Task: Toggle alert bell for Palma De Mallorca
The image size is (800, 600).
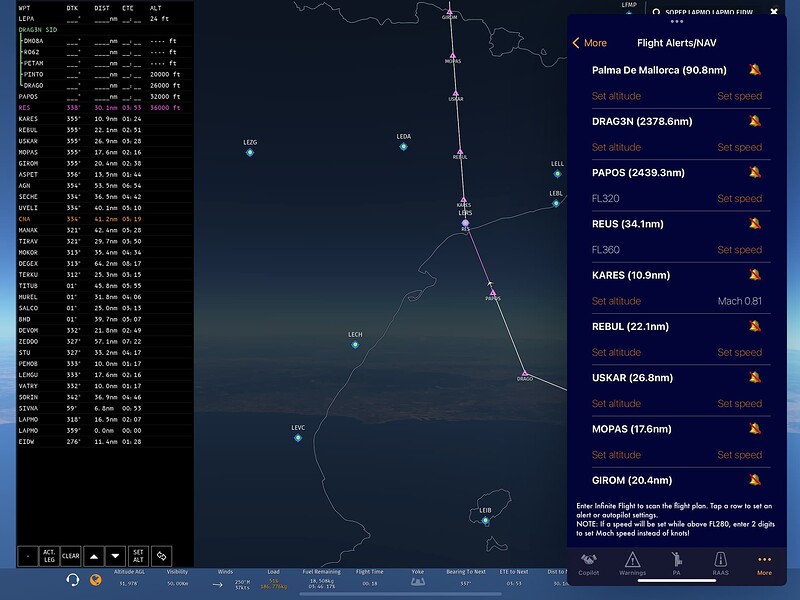Action: [755, 70]
